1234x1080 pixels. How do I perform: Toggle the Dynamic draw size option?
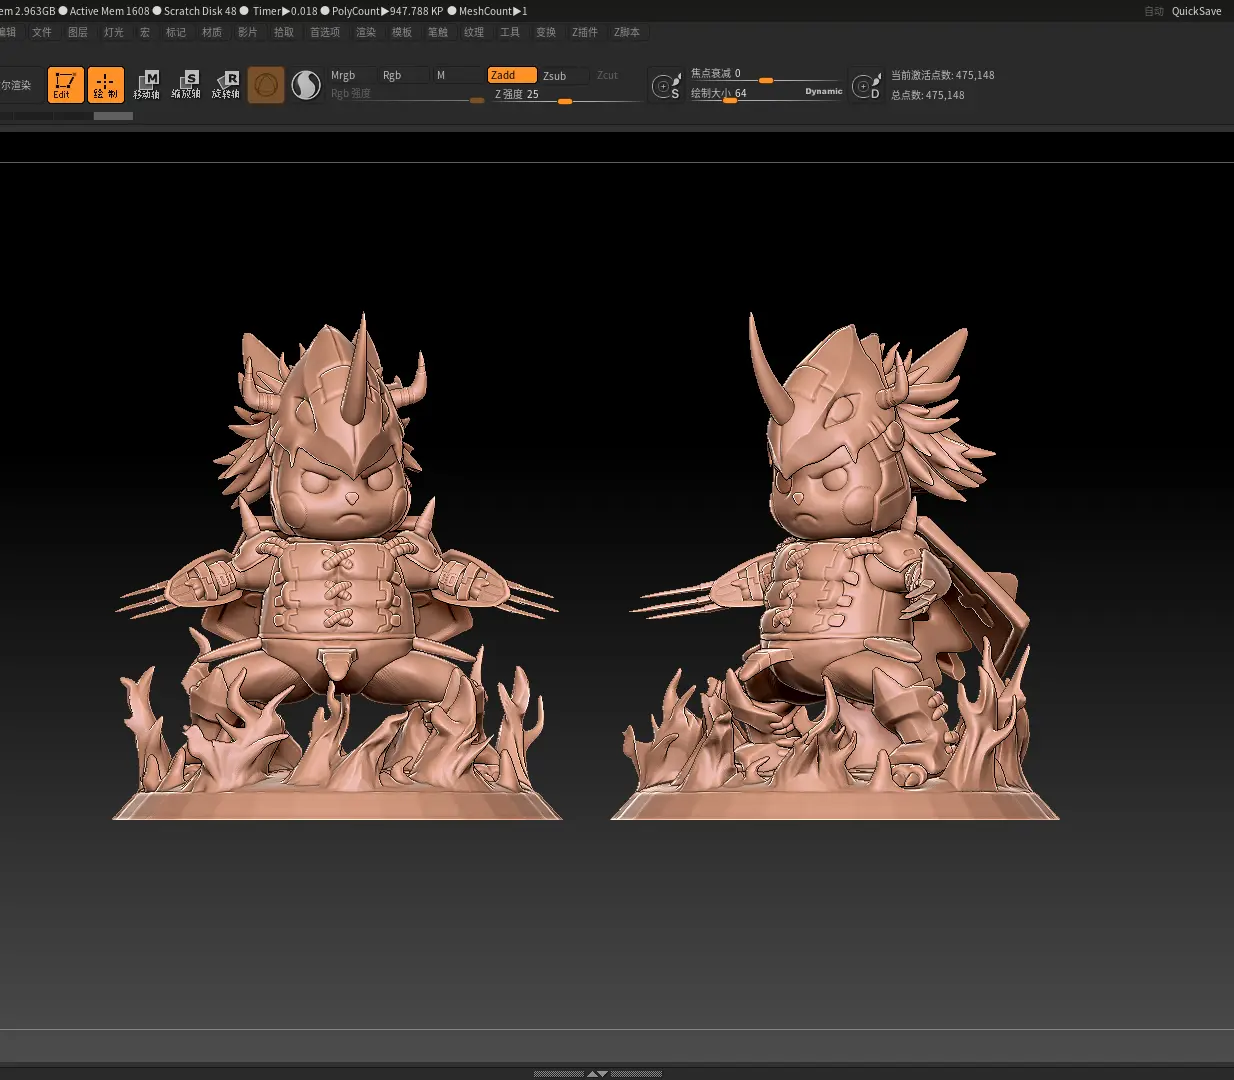[x=824, y=91]
